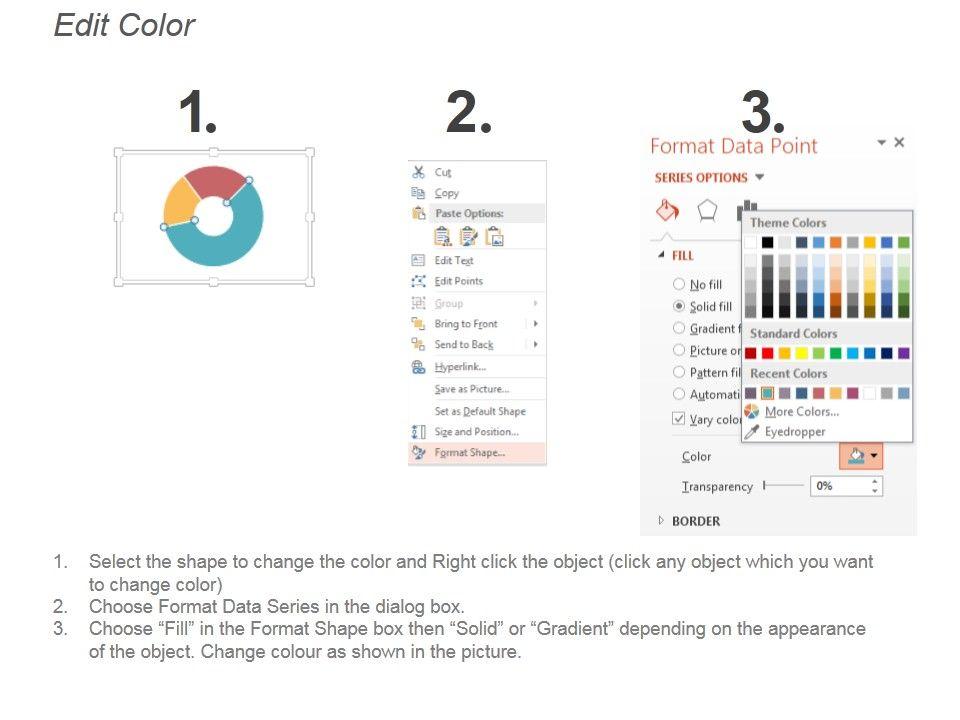The height and width of the screenshot is (720, 960).
Task: Click Hyperlink menu entry
Action: (460, 367)
